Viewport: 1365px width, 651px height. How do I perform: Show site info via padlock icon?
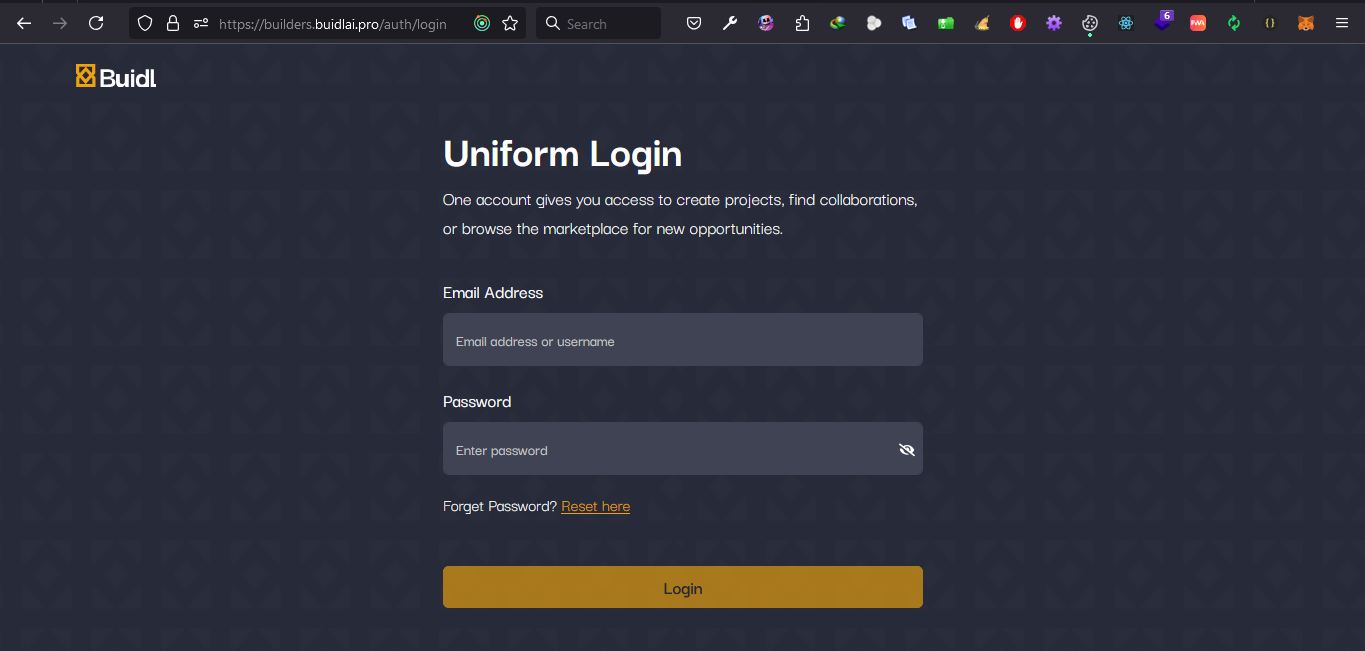173,23
